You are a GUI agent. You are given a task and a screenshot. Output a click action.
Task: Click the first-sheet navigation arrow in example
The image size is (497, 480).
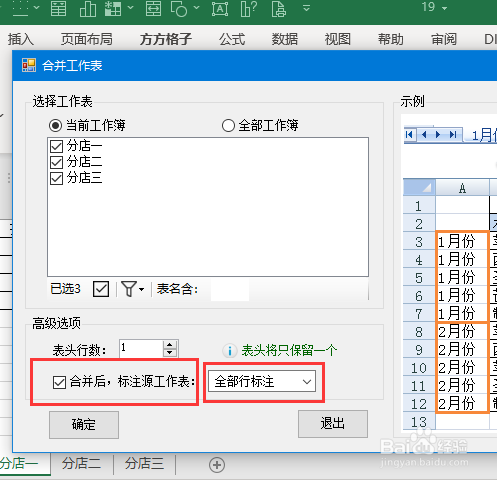(x=409, y=135)
